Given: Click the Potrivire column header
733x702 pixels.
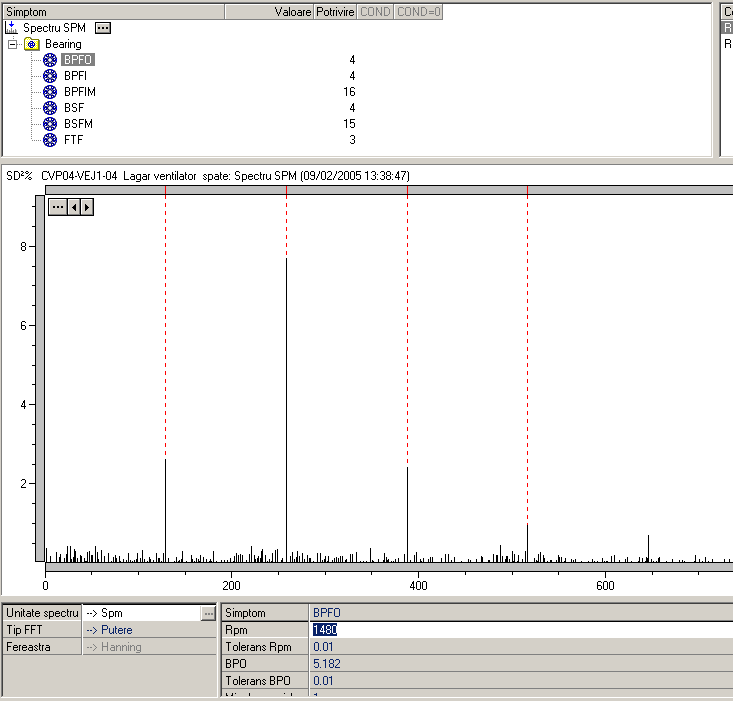Looking at the screenshot, I should pyautogui.click(x=334, y=12).
